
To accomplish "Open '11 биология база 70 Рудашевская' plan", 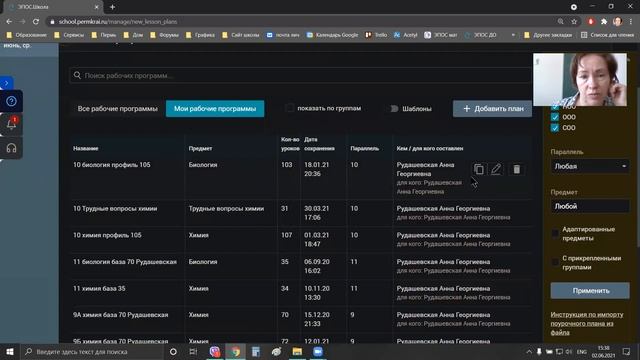I will tap(302, 266).
